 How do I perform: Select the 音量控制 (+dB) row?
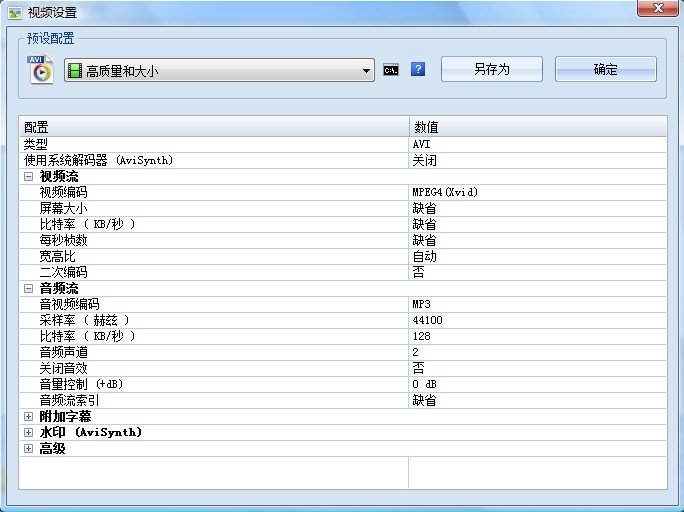(343, 384)
